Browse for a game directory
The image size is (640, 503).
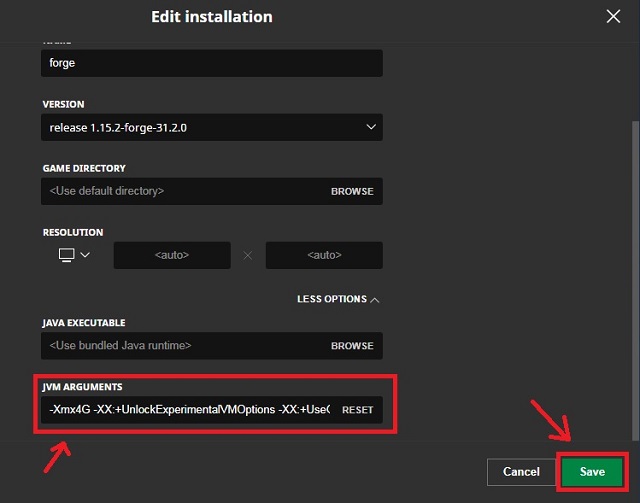click(x=352, y=191)
